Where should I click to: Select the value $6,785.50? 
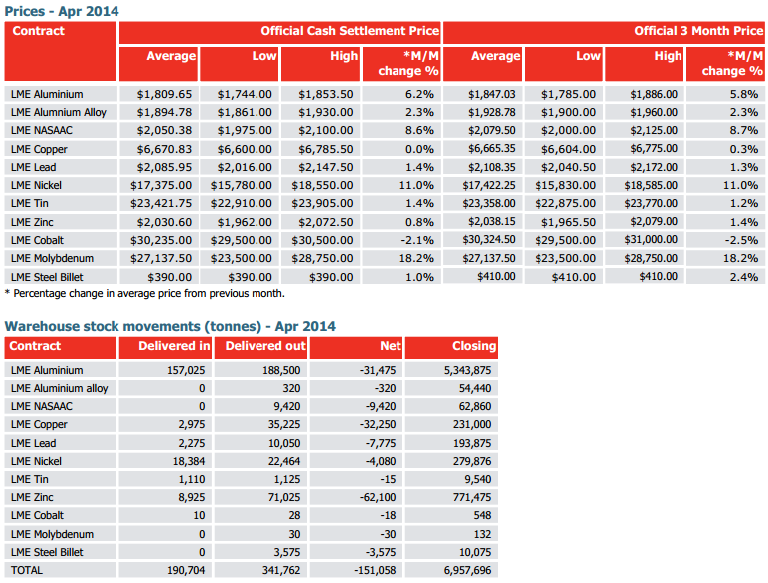326,149
